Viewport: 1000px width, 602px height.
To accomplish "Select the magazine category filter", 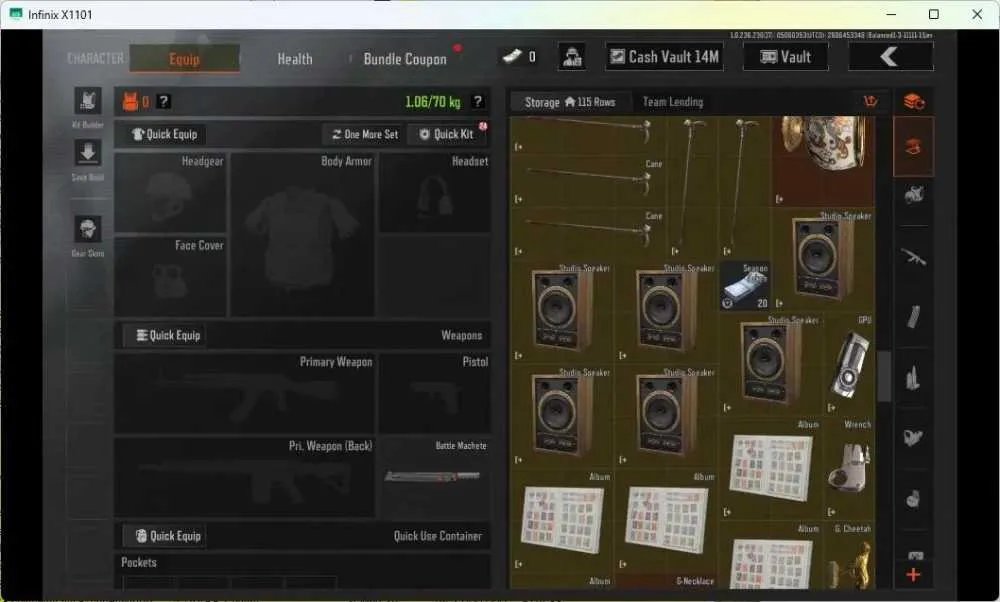I will 913,317.
